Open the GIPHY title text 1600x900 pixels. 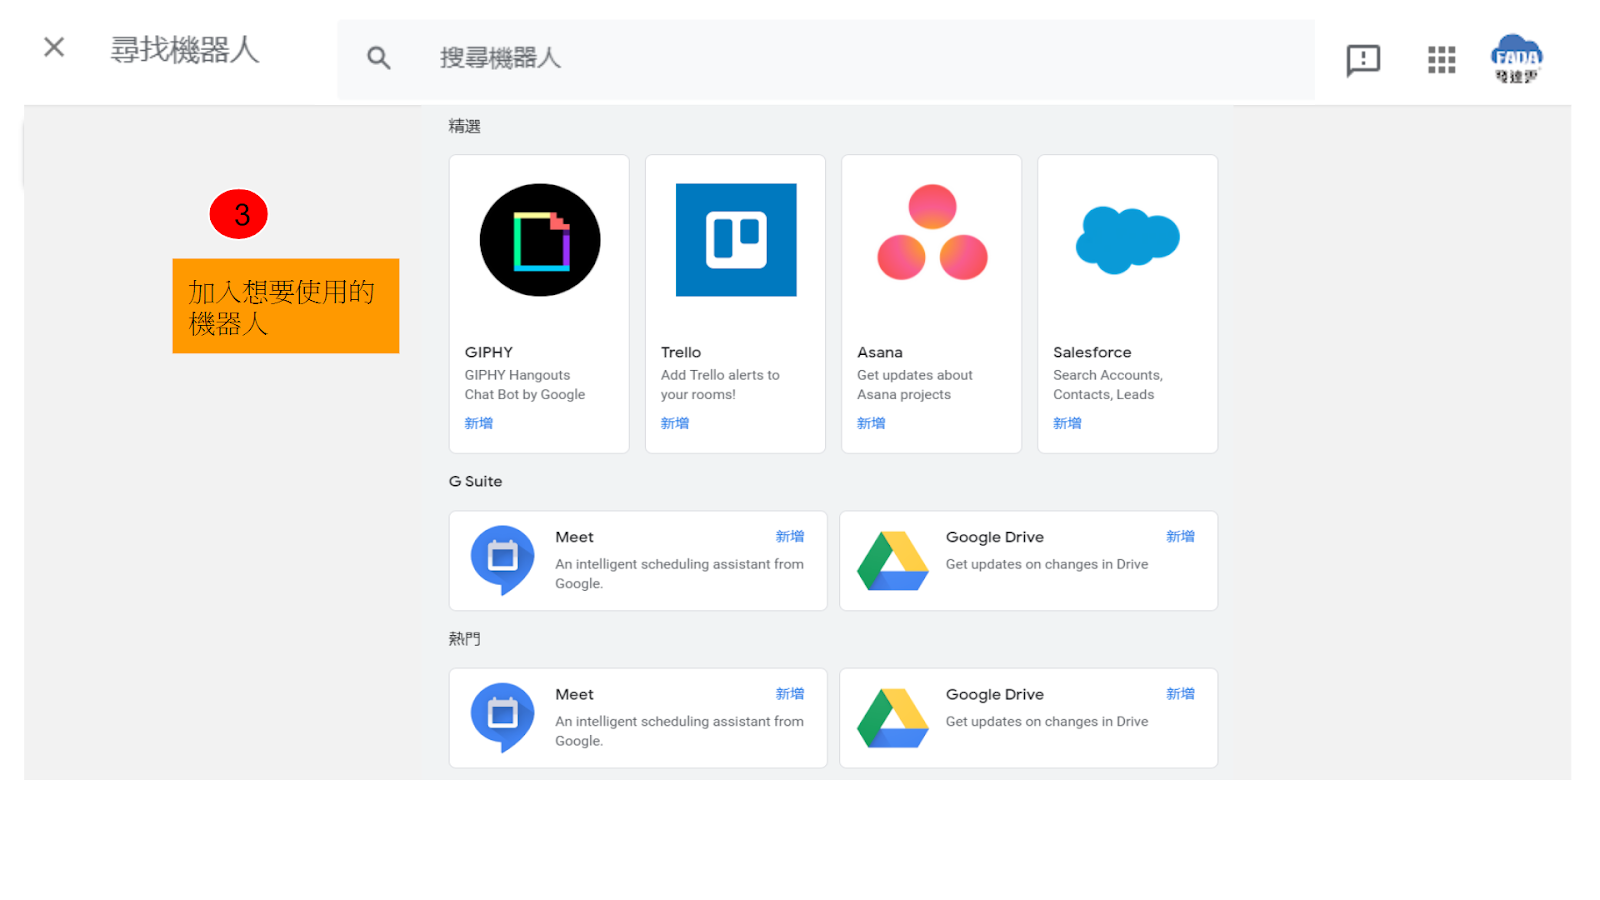tap(489, 352)
